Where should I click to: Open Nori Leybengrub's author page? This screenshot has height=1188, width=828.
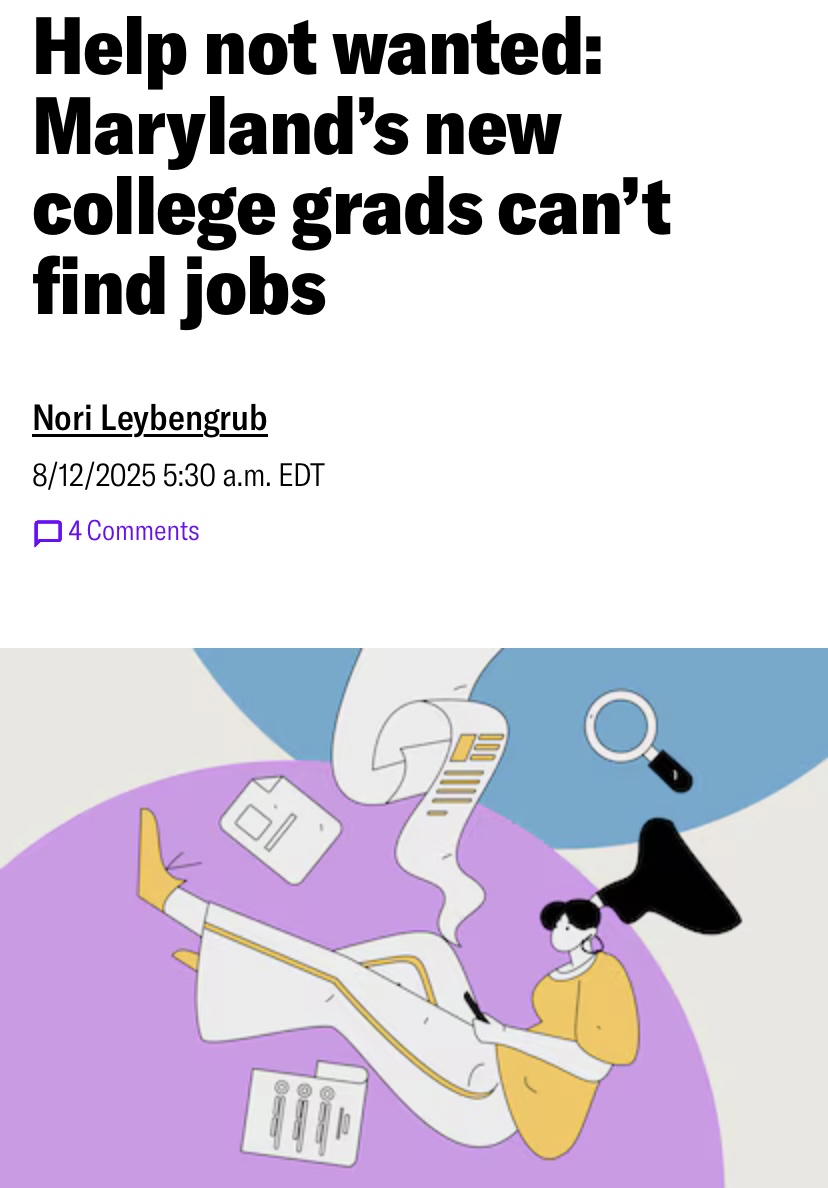(150, 418)
